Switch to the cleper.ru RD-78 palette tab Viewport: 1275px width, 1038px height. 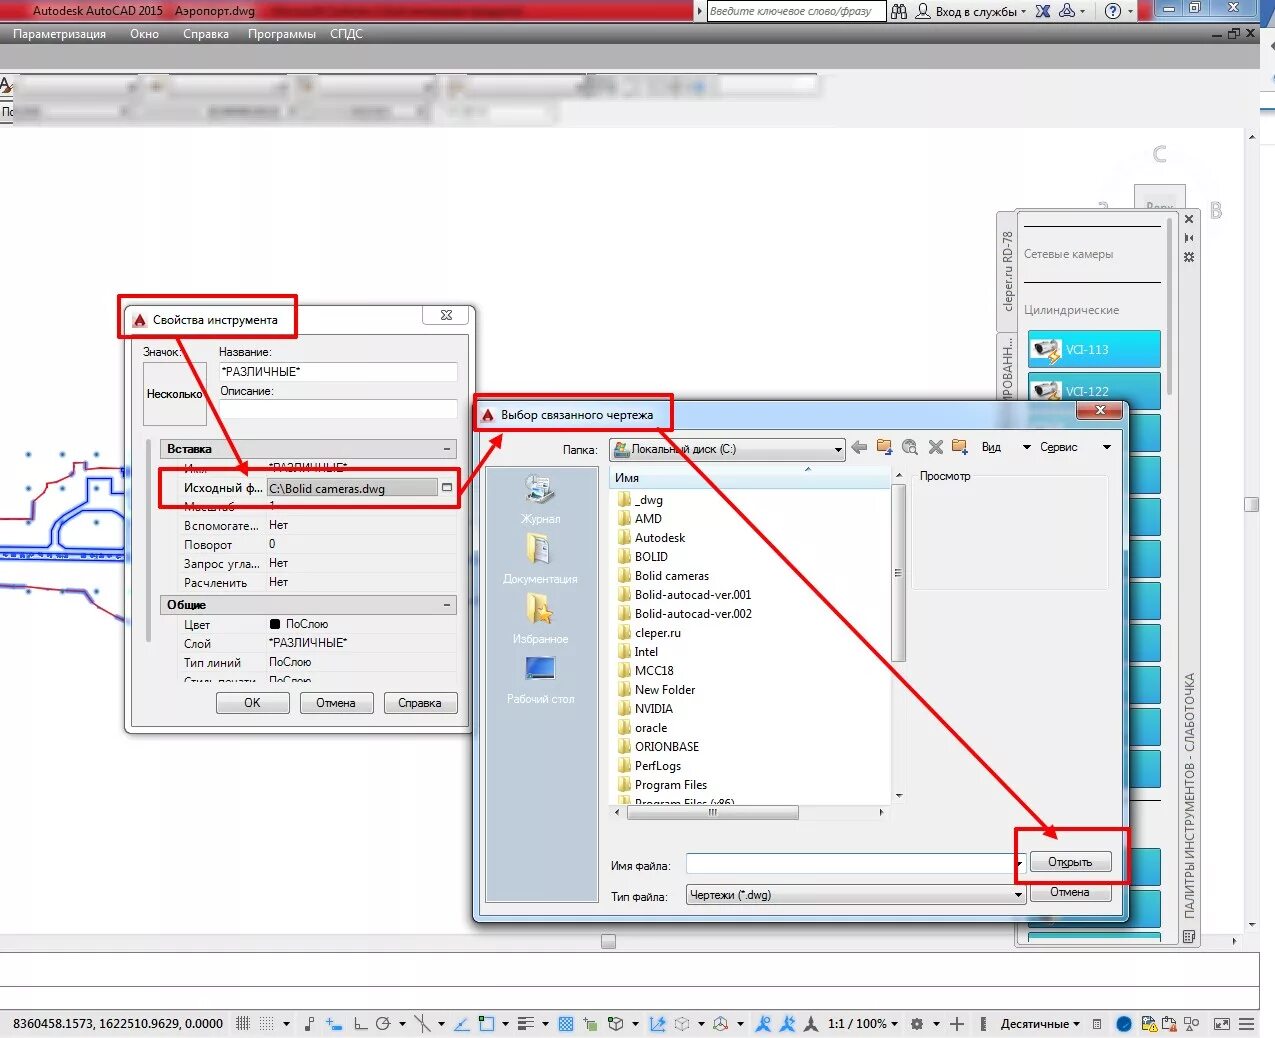[1007, 271]
